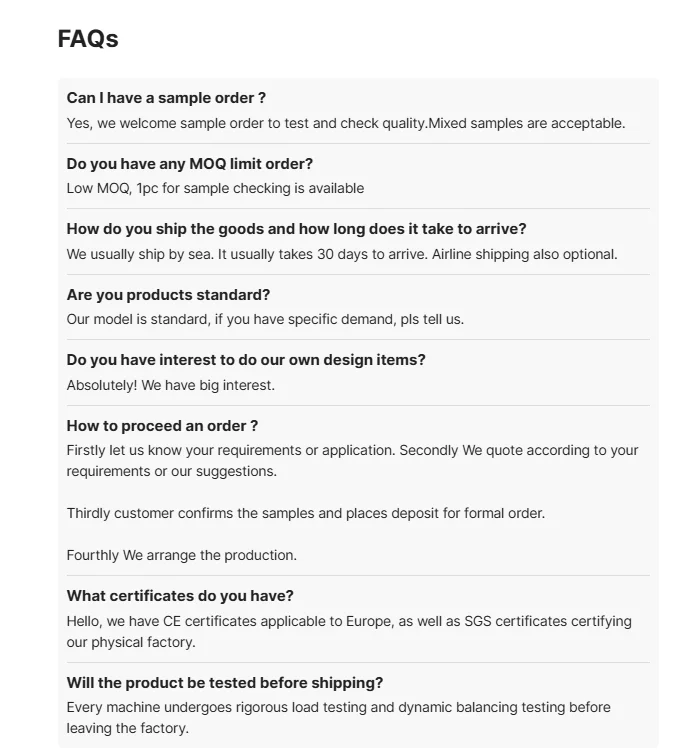Select the 'Do you have any MOQ limit order?' question
The image size is (681, 756).
(190, 164)
